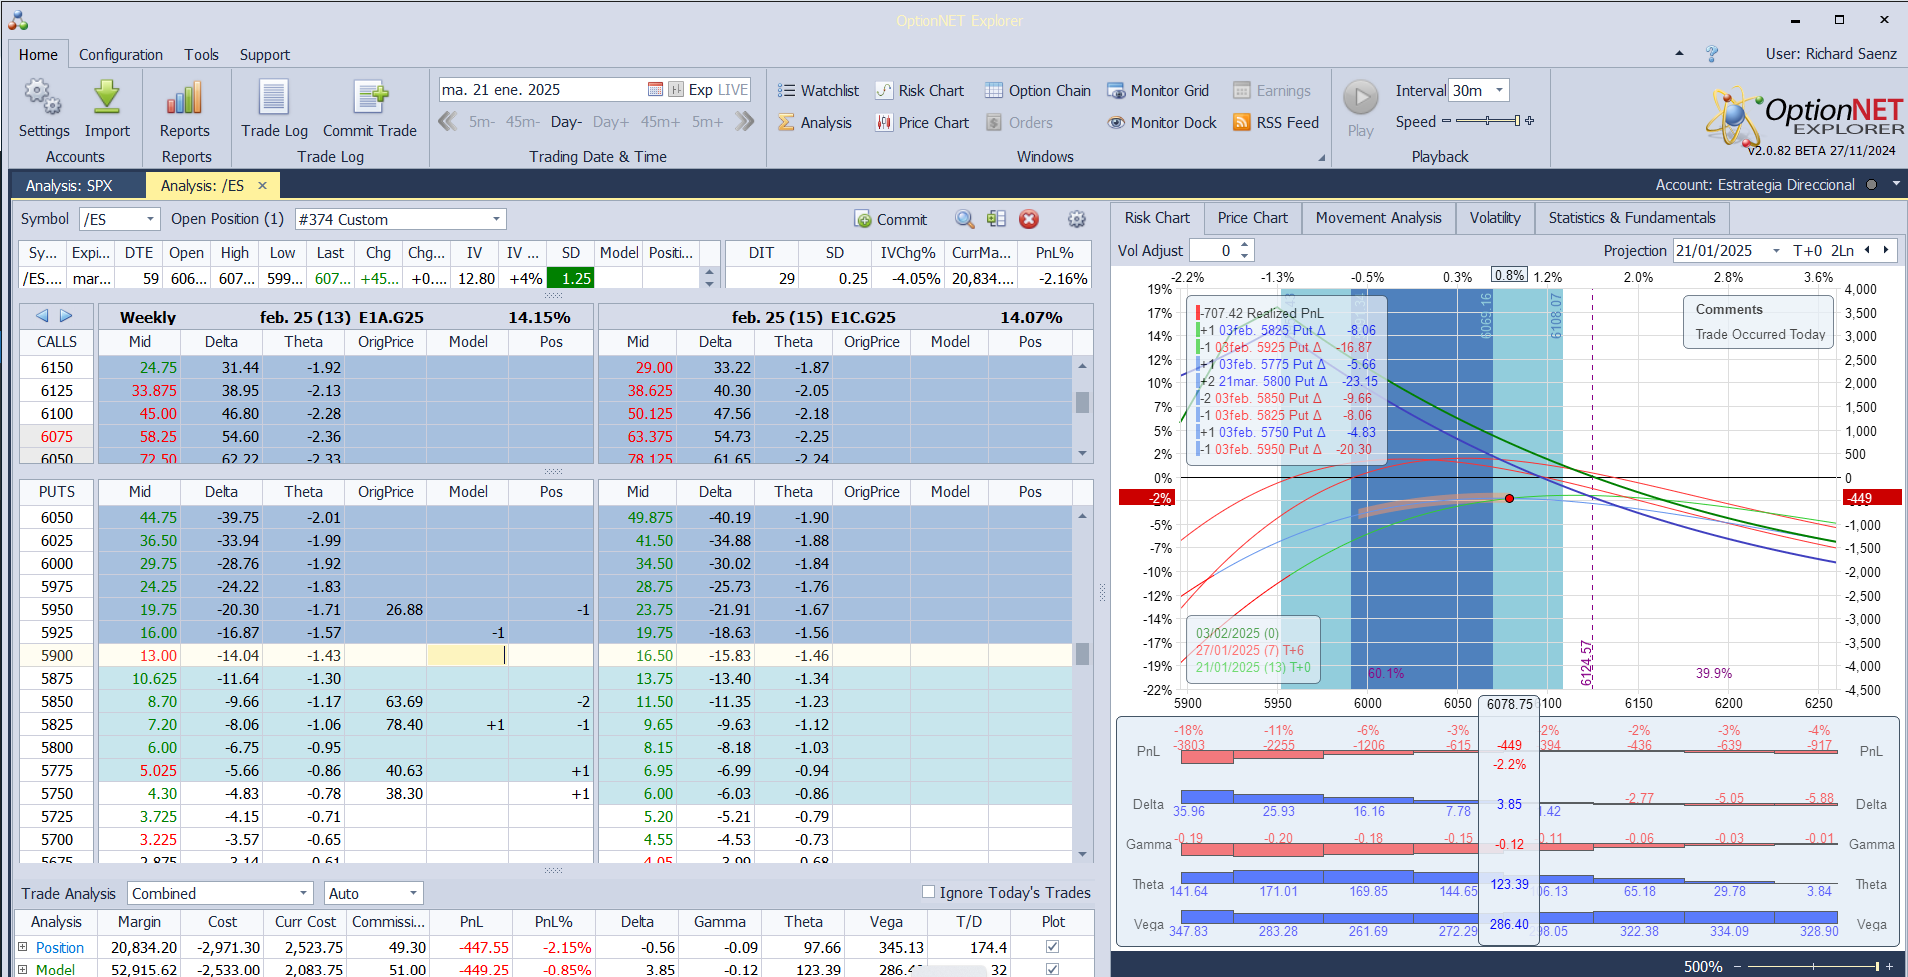Open the Analysis window from ribbon
1908x977 pixels.
coord(815,123)
